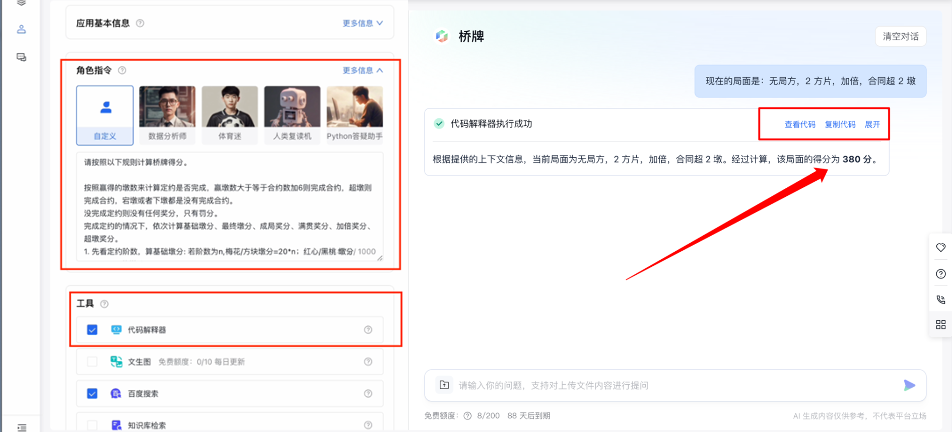Click the 88 天后到期 text

click(x=529, y=416)
